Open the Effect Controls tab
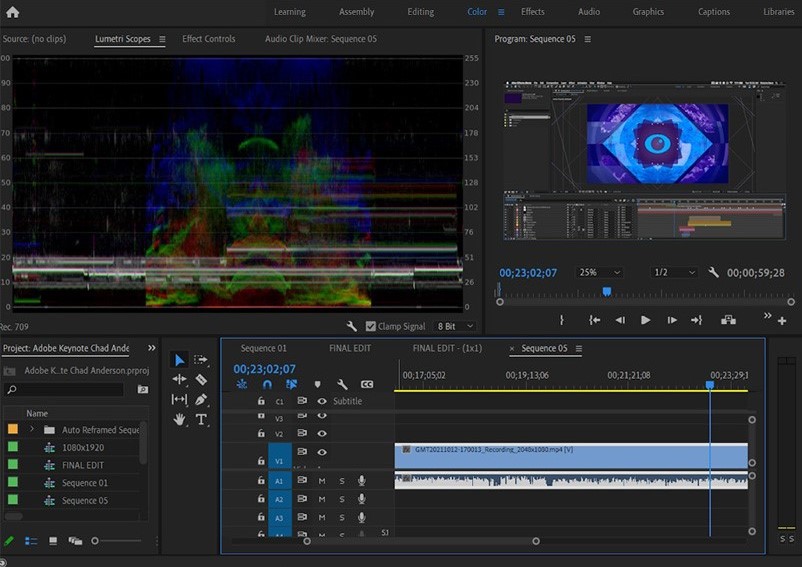This screenshot has width=802, height=567. [208, 39]
